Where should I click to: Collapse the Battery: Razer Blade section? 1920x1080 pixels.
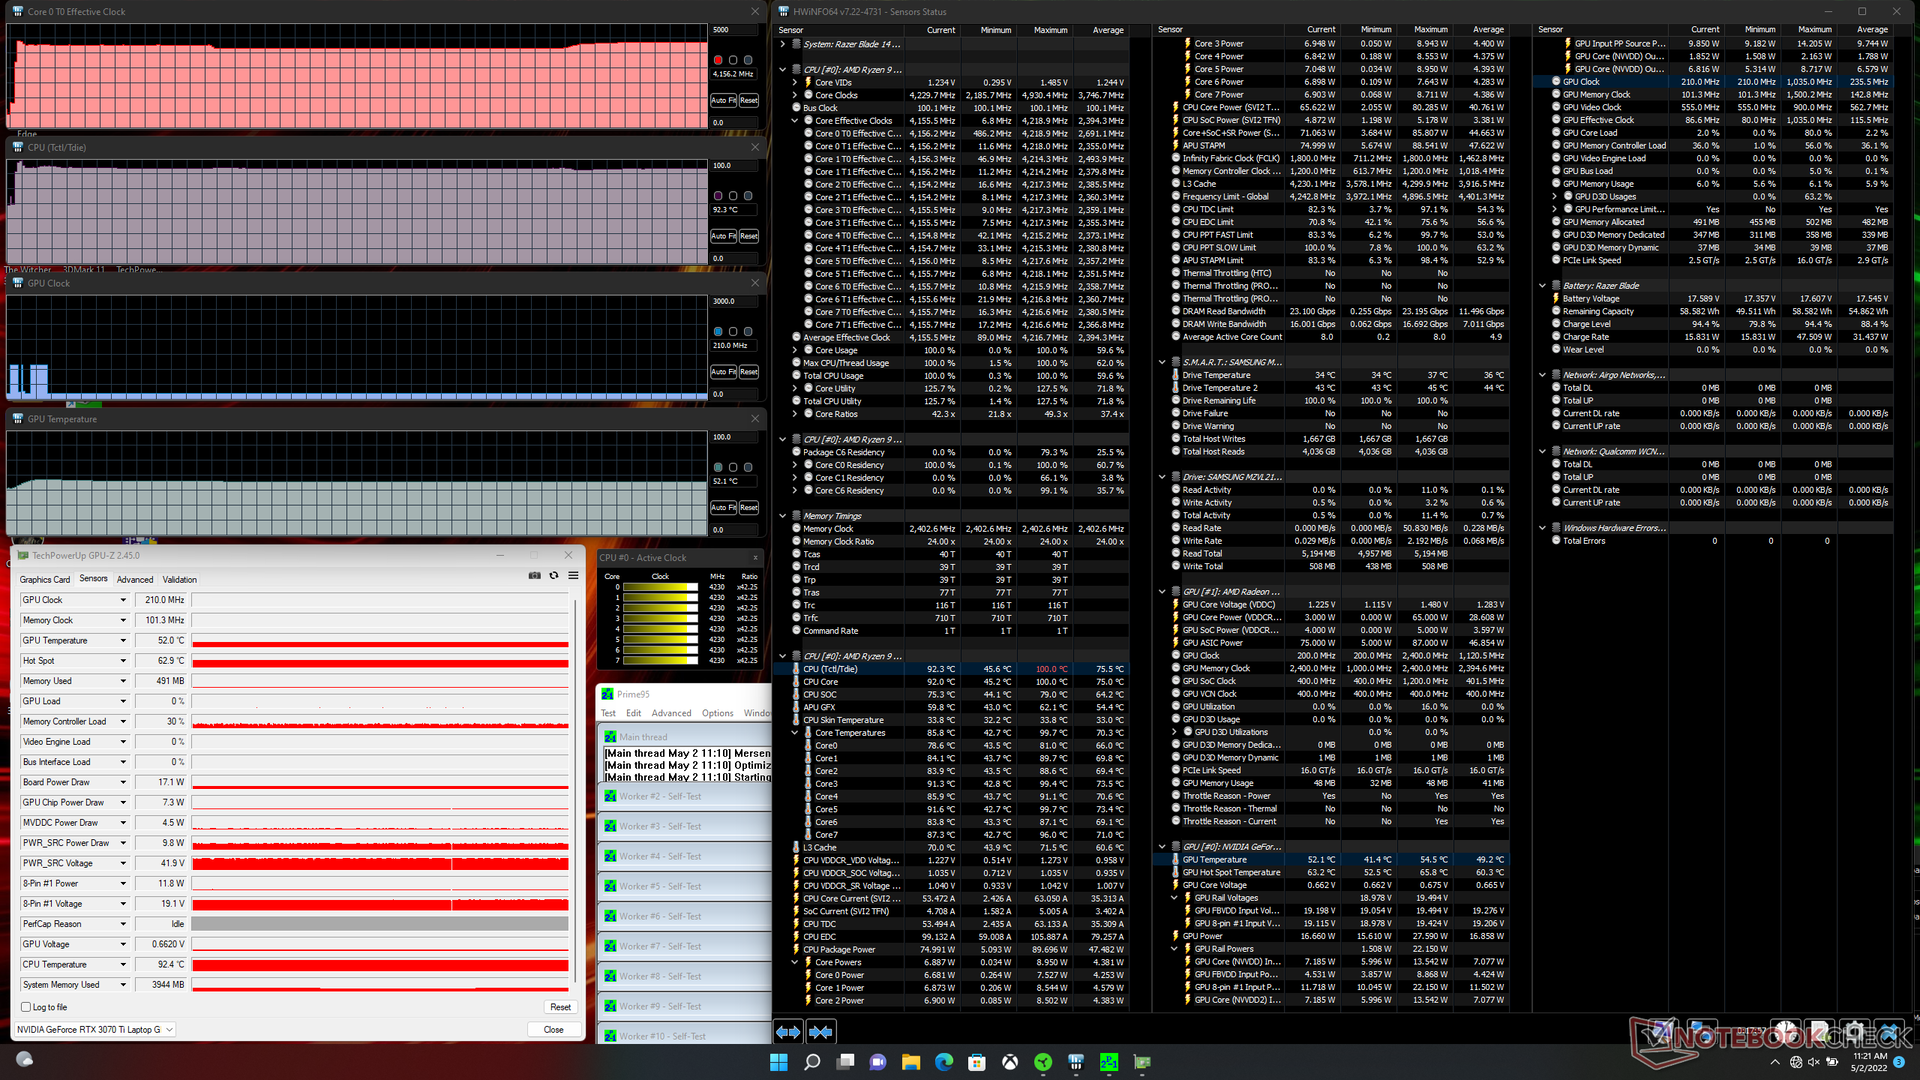tap(1543, 286)
